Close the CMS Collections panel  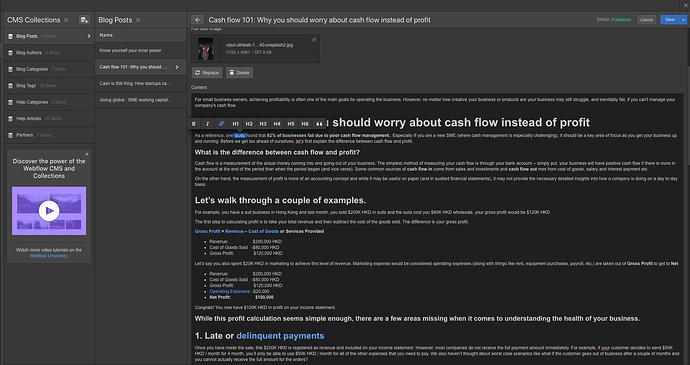pyautogui.click(x=66, y=20)
